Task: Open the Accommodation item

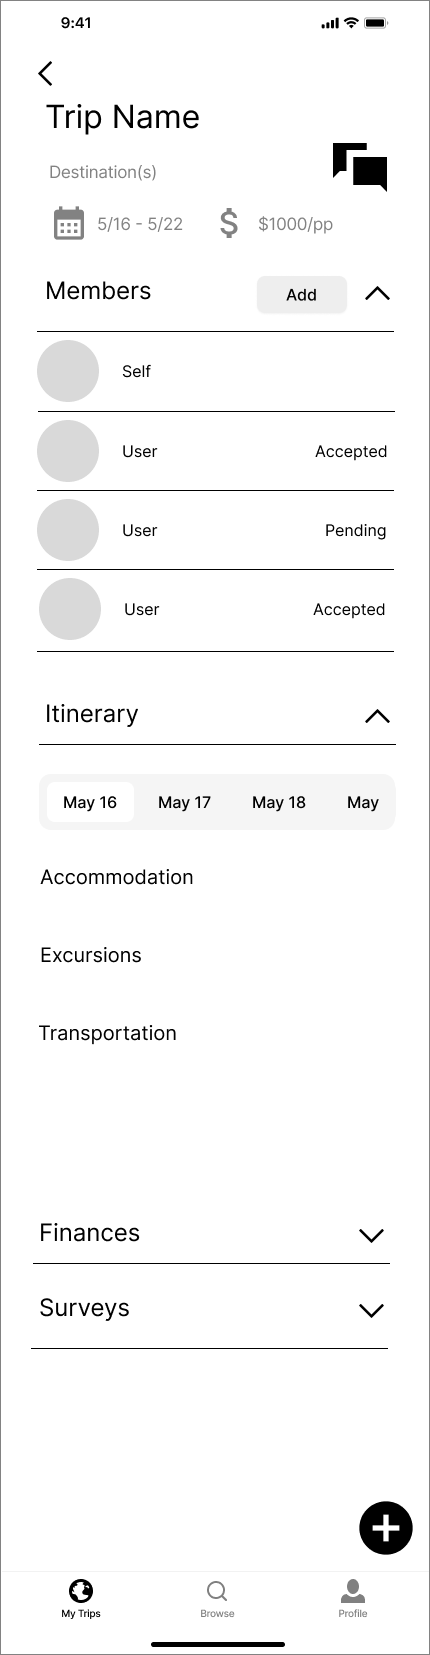Action: click(x=117, y=877)
